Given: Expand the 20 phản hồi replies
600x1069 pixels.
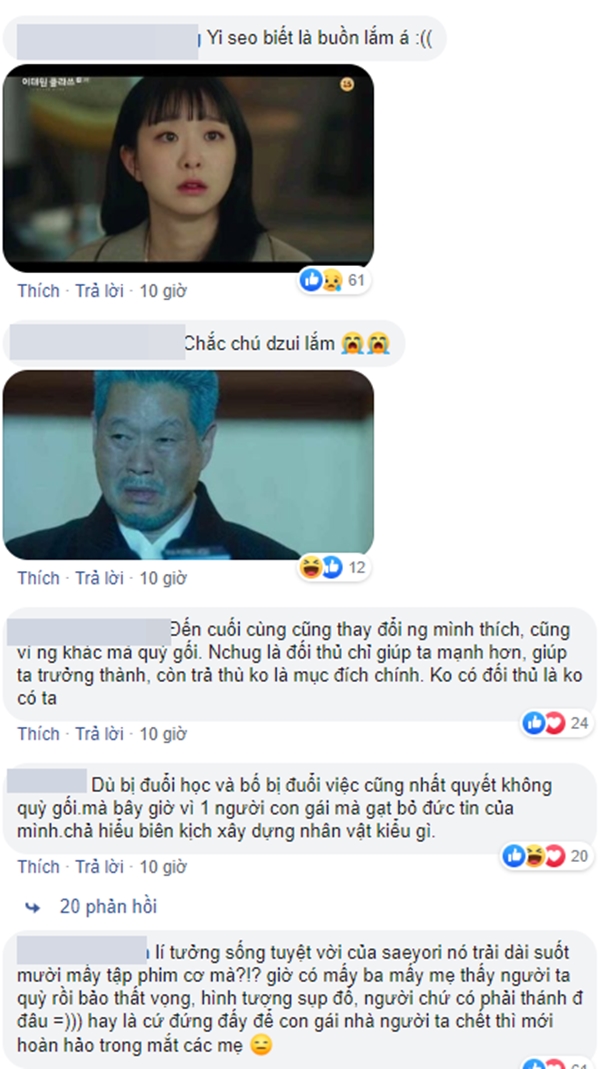Looking at the screenshot, I should [108, 907].
